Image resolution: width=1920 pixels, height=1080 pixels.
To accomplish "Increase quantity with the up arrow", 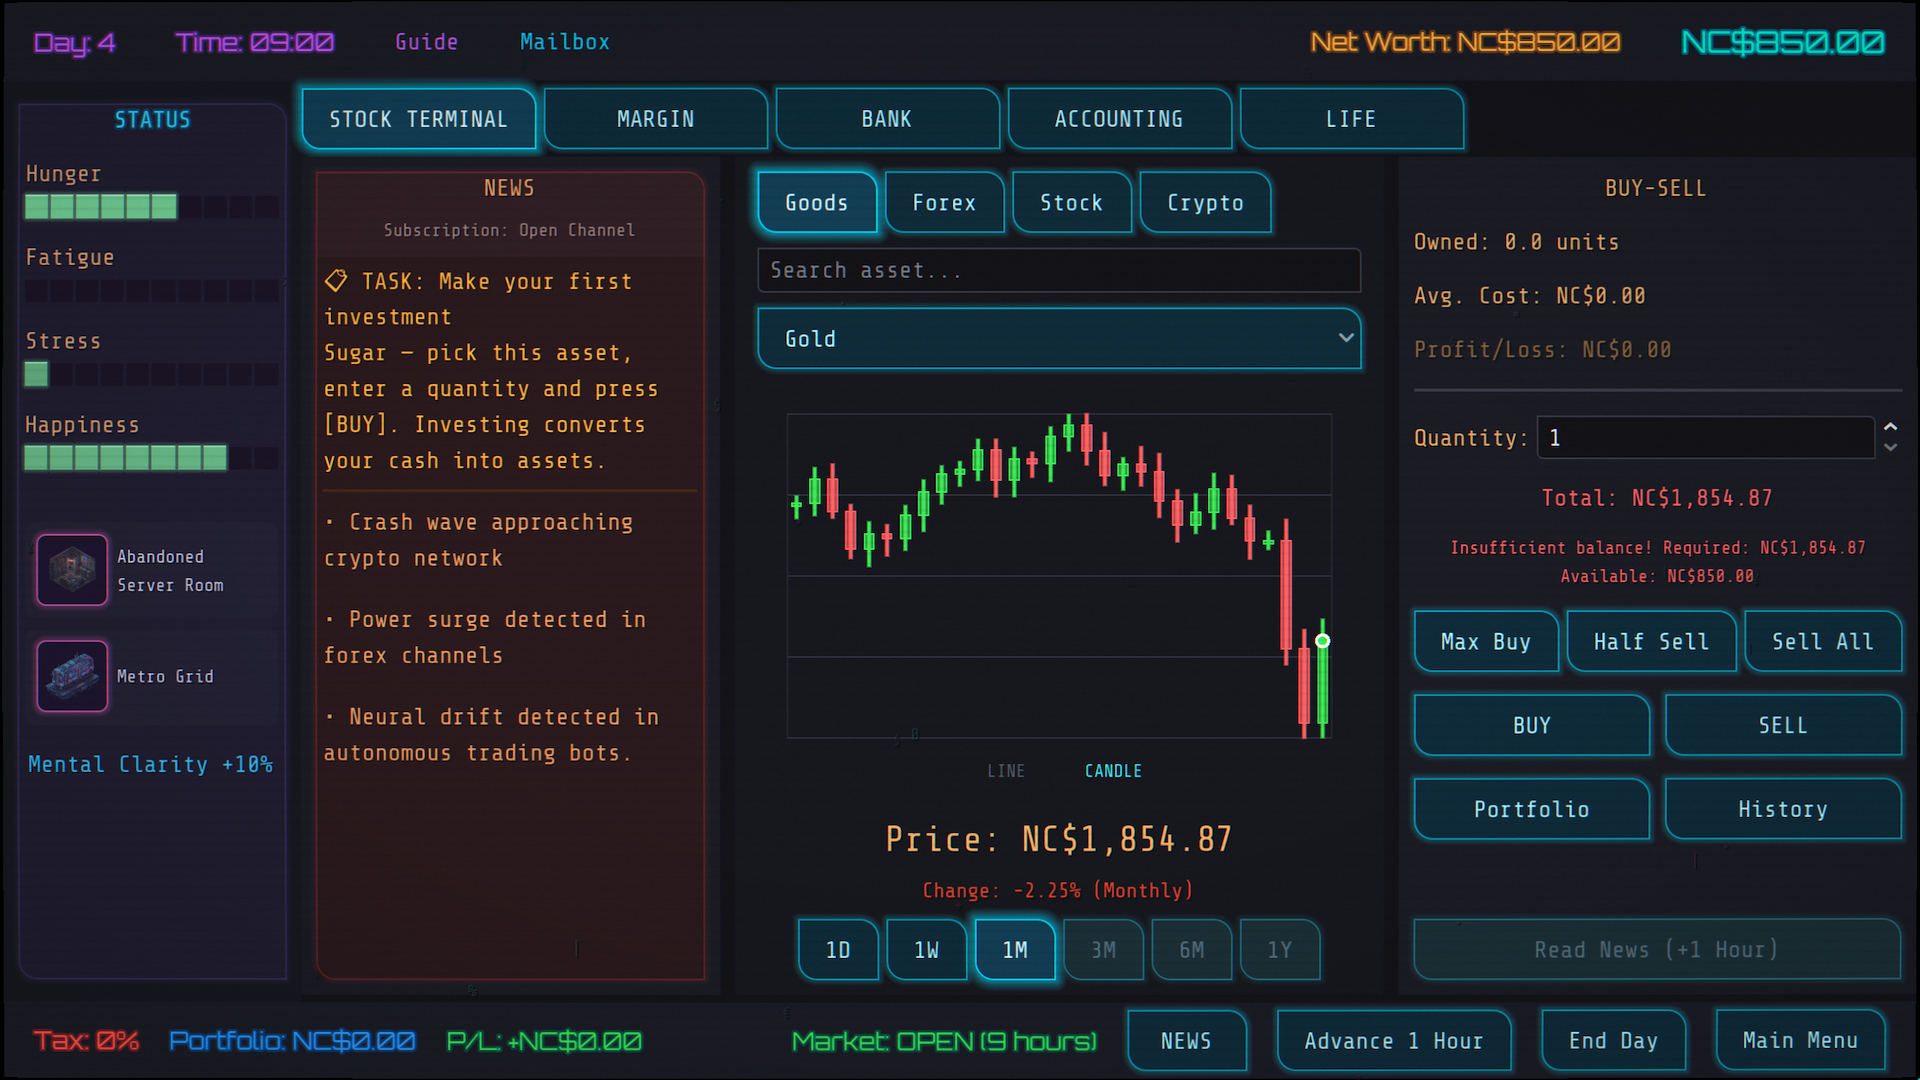I will 1890,427.
